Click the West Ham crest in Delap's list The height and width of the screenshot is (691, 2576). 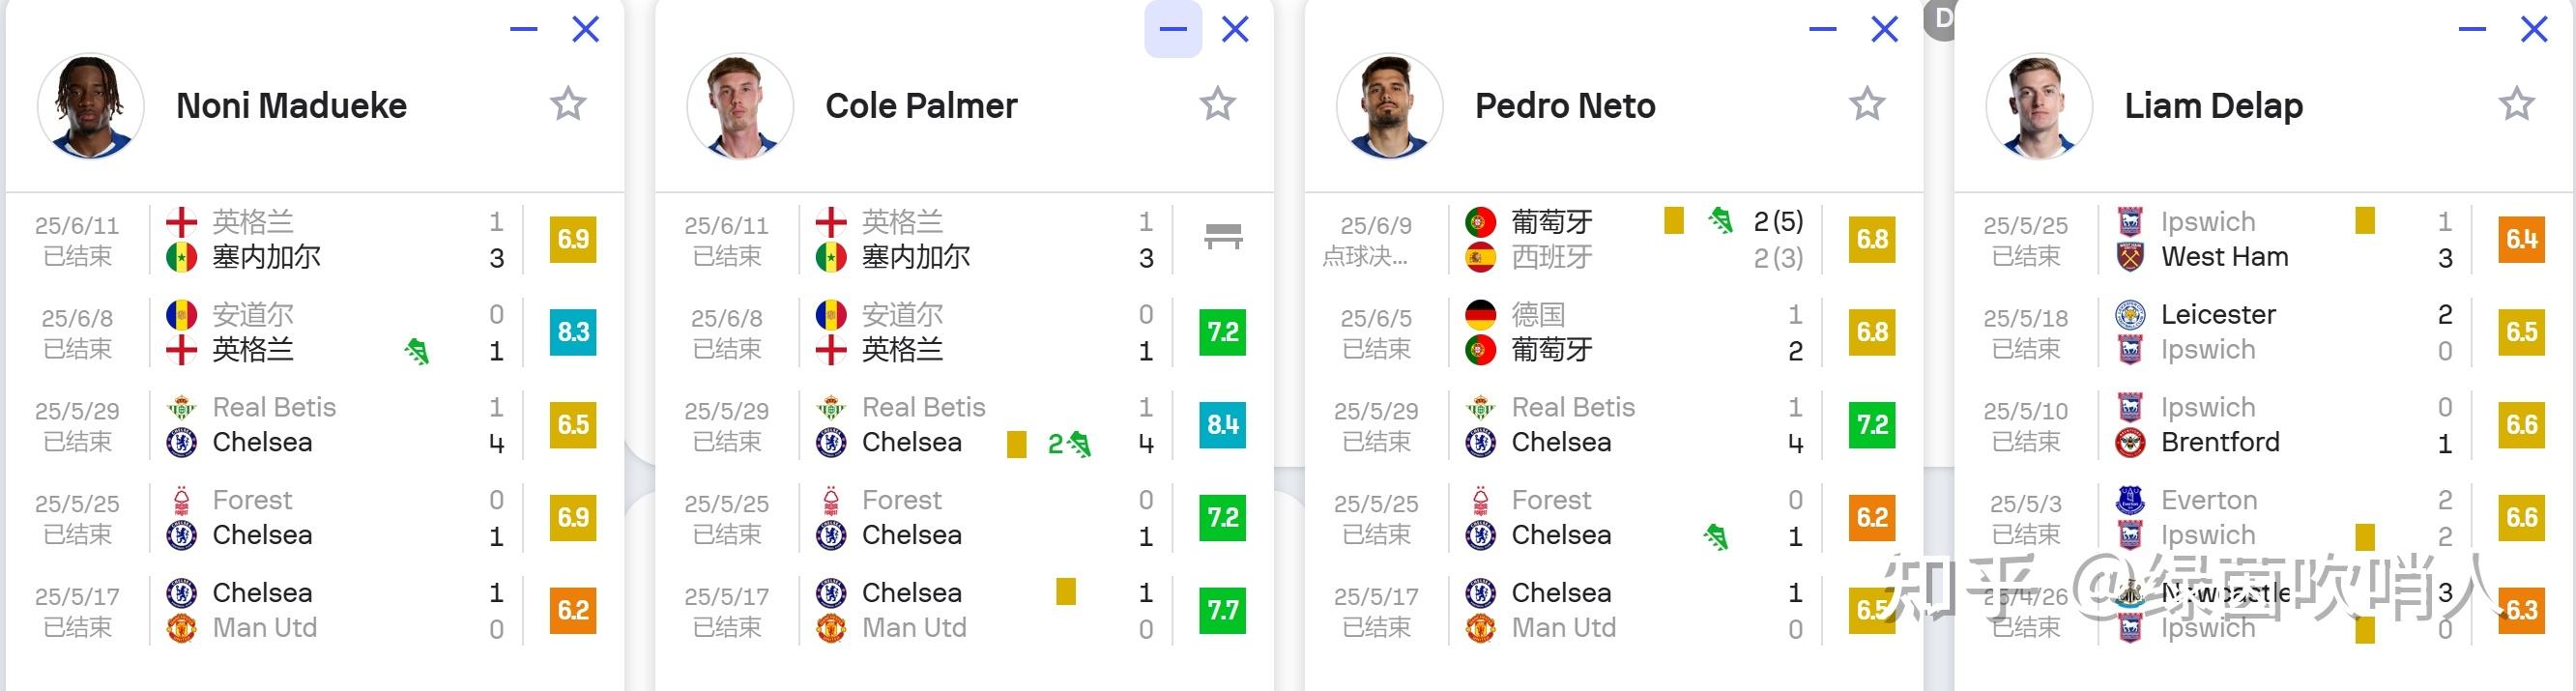click(2130, 258)
